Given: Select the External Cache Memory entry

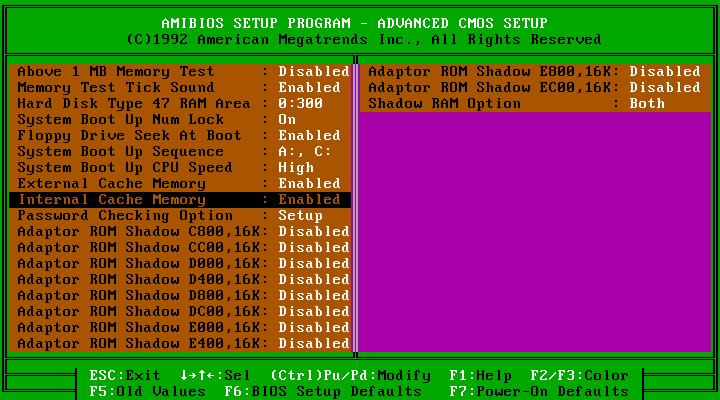Looking at the screenshot, I should point(180,184).
